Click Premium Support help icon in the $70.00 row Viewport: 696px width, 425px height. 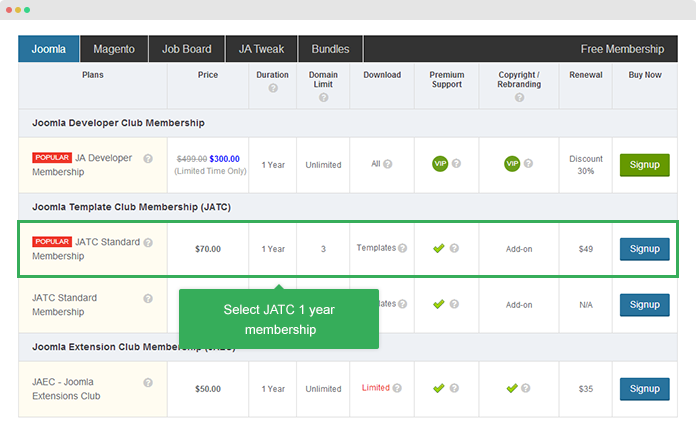coord(454,248)
